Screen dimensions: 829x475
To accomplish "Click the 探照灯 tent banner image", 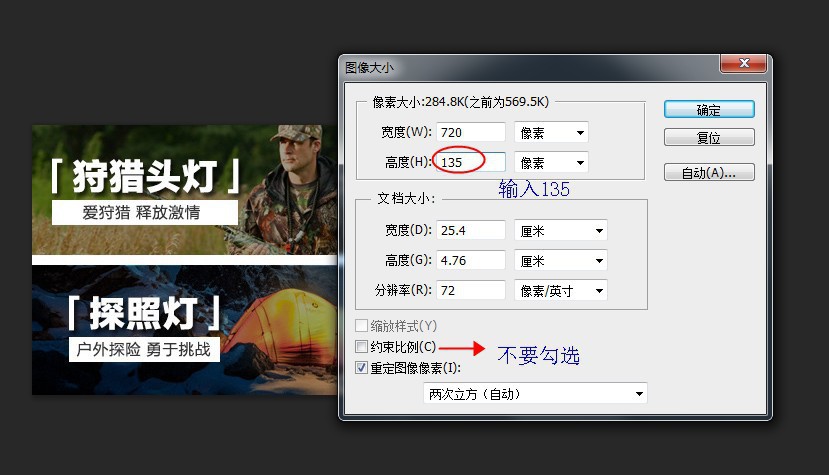I will (x=185, y=330).
